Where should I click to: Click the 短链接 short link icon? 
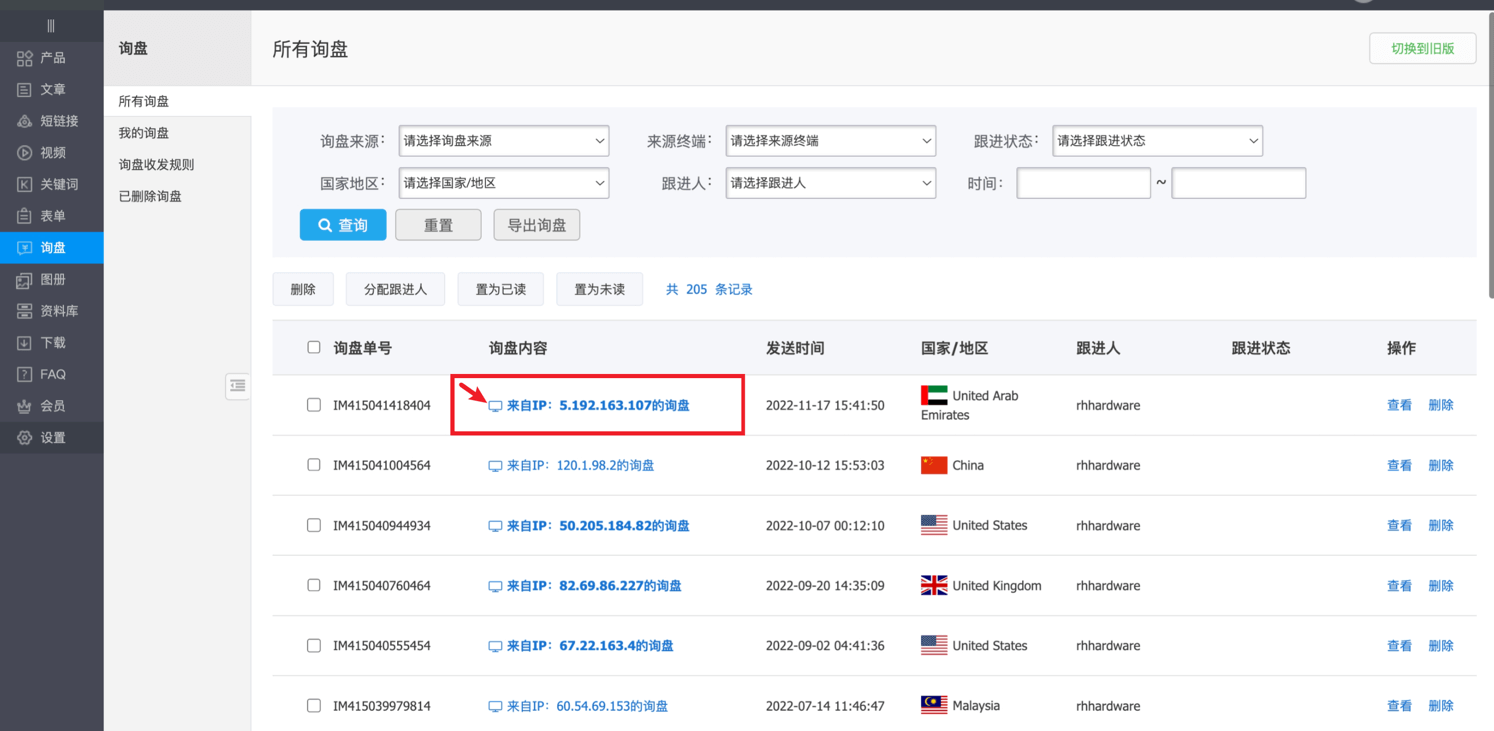point(25,121)
